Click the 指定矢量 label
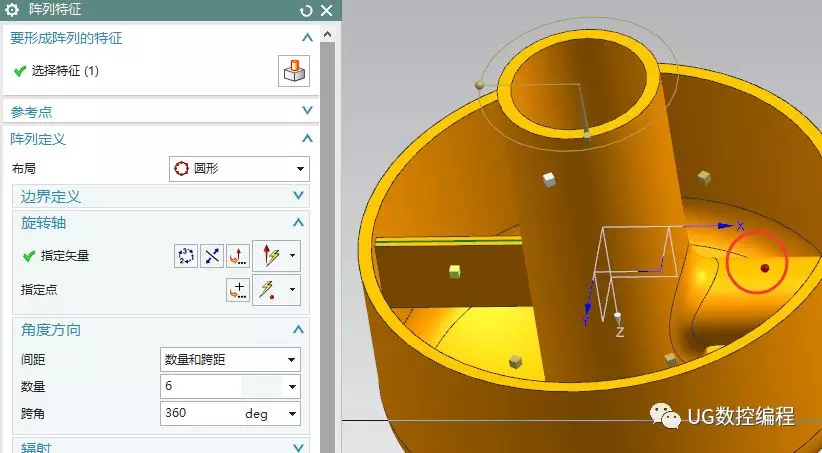This screenshot has width=822, height=453. coord(65,256)
